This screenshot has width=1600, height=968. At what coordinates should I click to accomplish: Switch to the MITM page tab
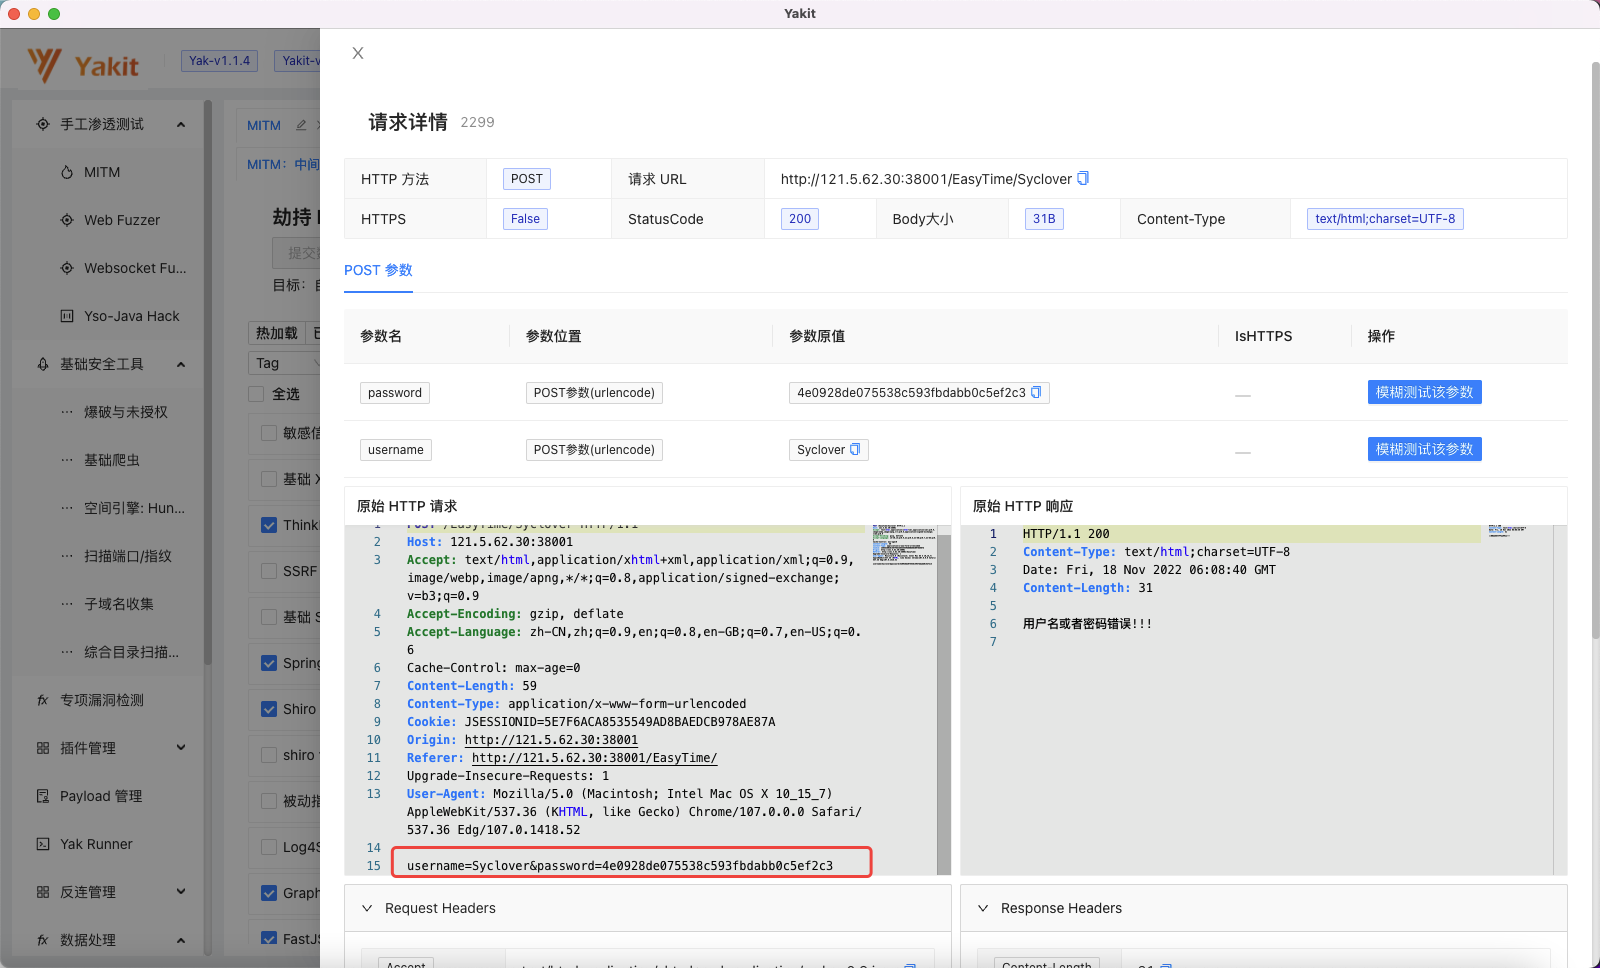[264, 125]
